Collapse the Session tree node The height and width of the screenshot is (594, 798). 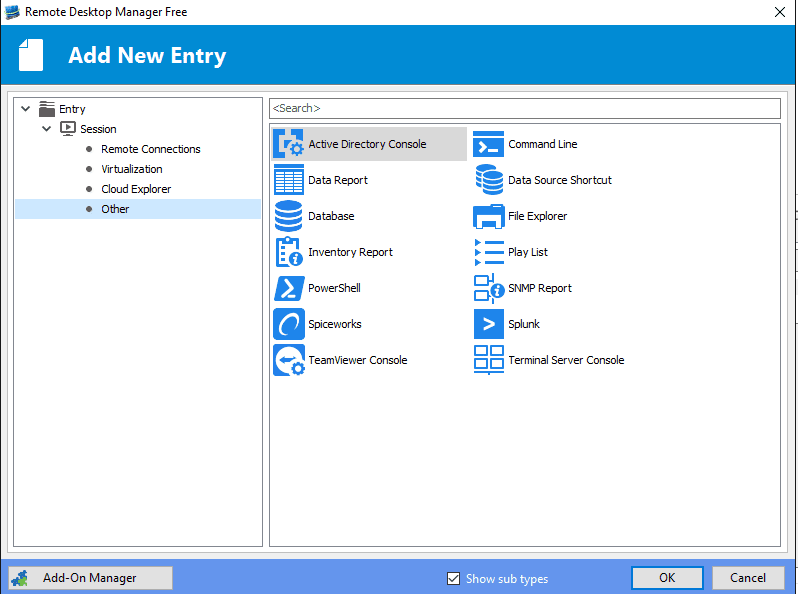coord(46,129)
